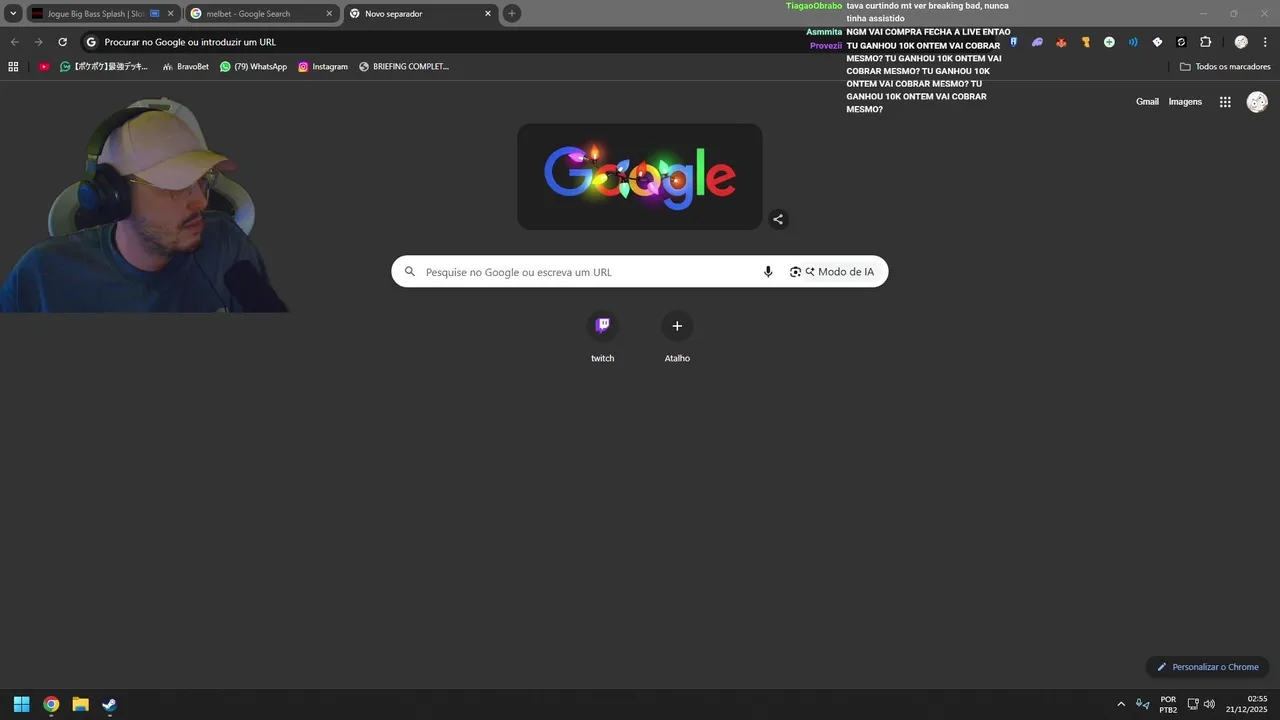
Task: Search by image with the Lens icon
Action: [795, 272]
